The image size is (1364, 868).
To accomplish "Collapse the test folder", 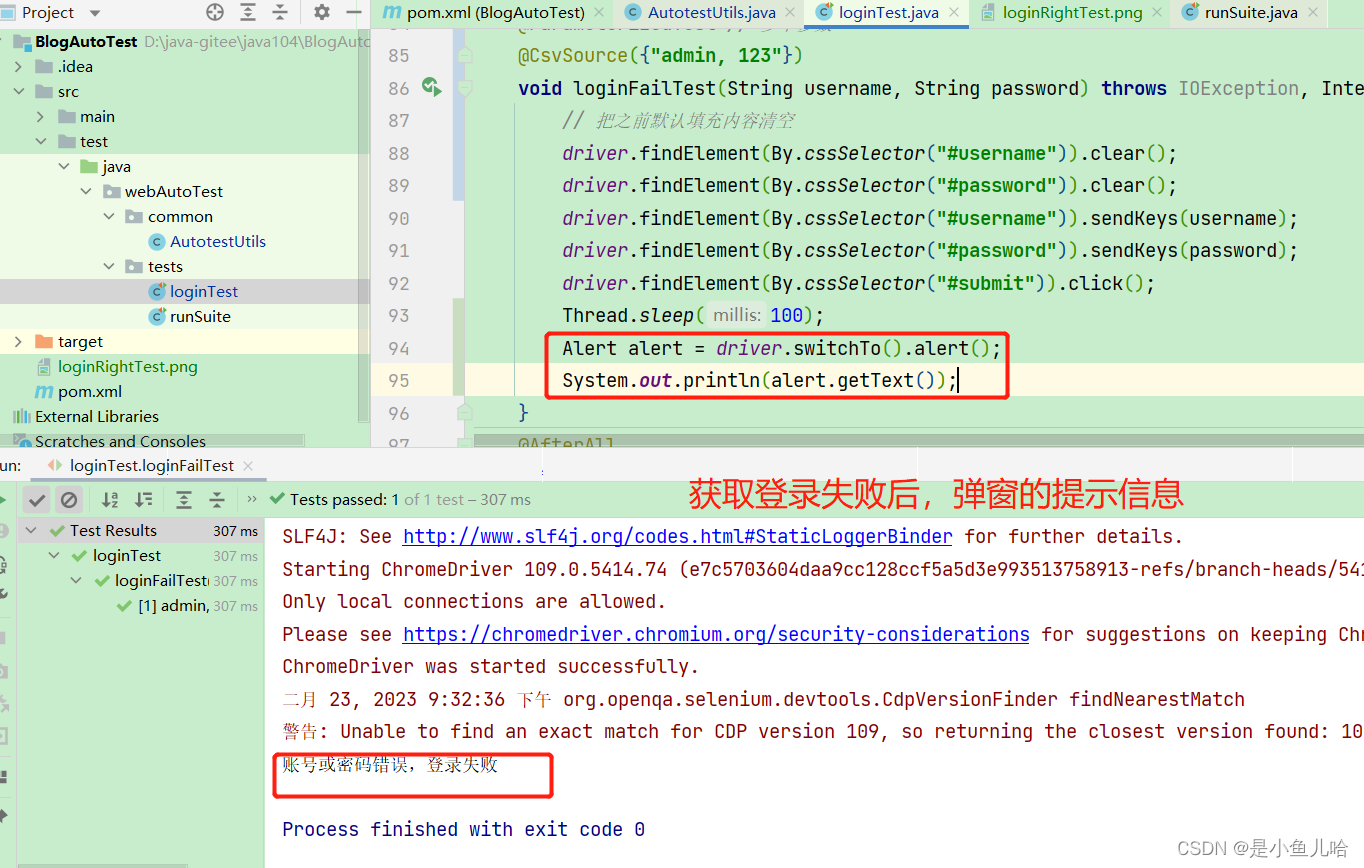I will tap(41, 142).
